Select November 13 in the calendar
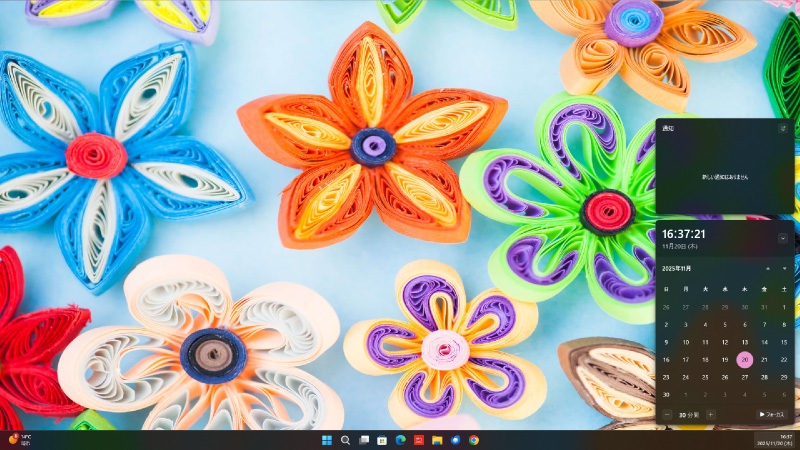 pyautogui.click(x=745, y=342)
